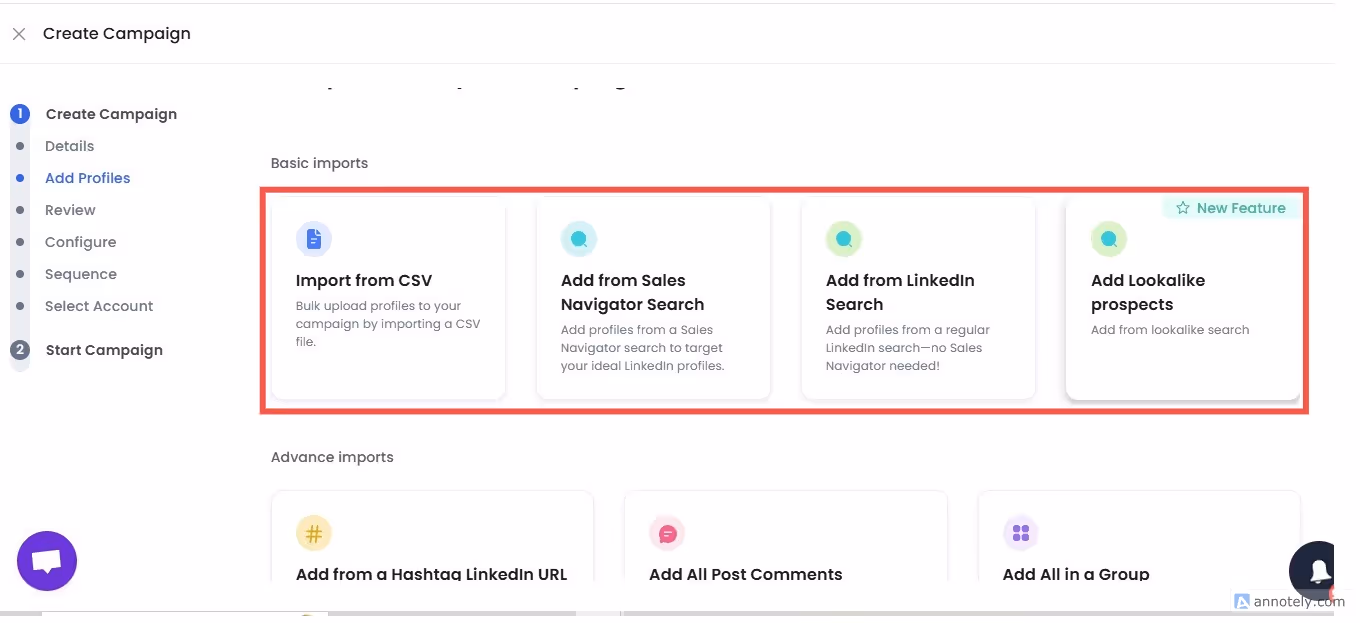Click the New Feature badge
The image size is (1360, 623).
[1232, 207]
